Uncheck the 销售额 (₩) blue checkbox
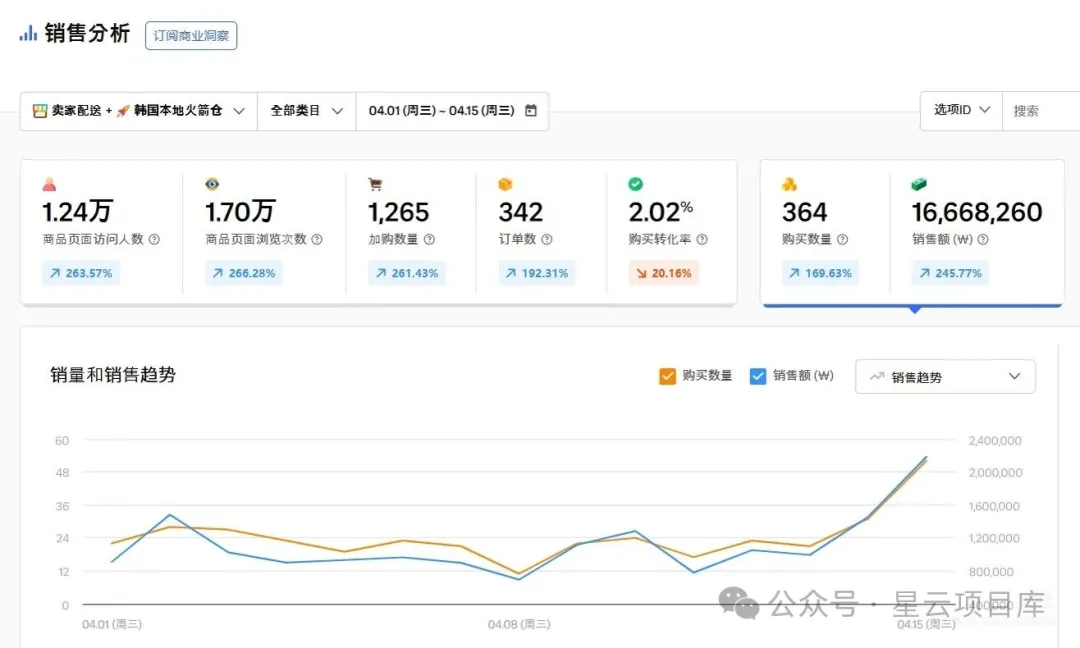This screenshot has height=648, width=1080. pos(758,376)
